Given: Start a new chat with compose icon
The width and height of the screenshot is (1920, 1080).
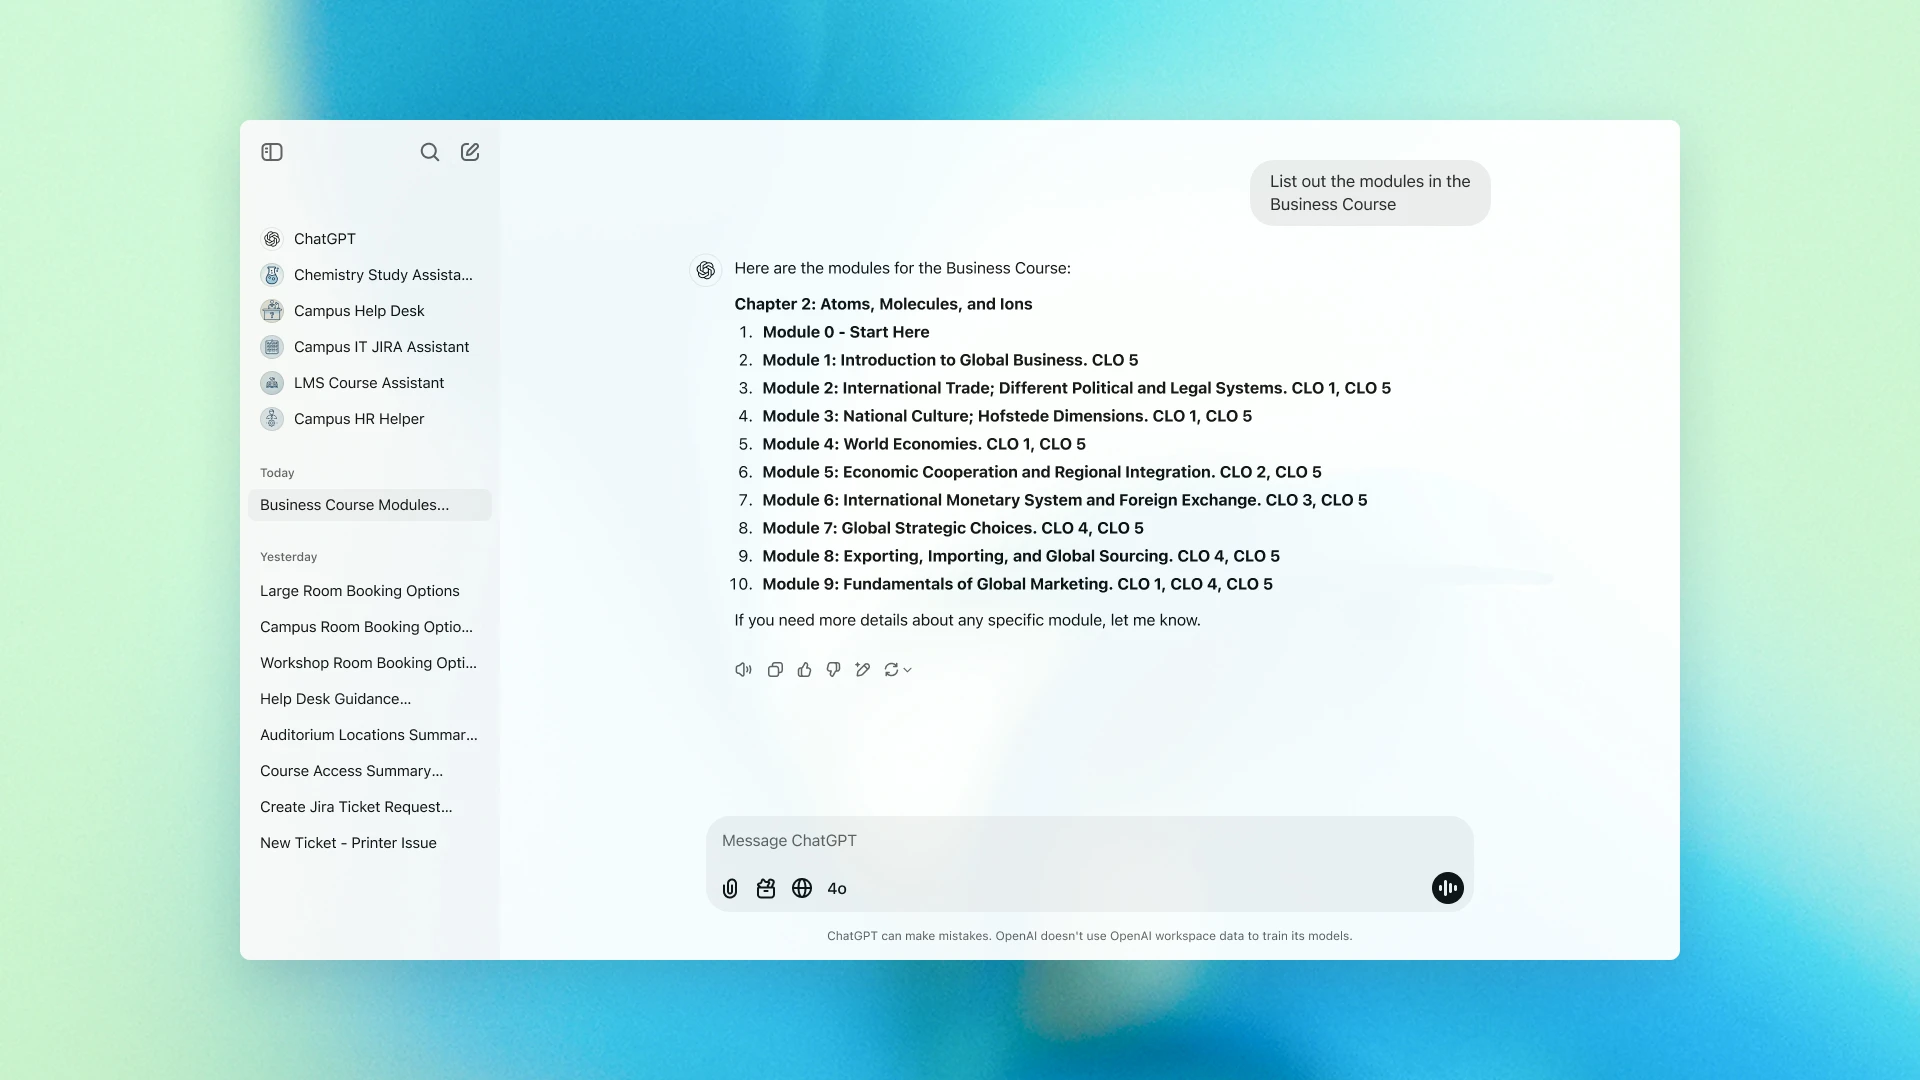Looking at the screenshot, I should tap(470, 152).
